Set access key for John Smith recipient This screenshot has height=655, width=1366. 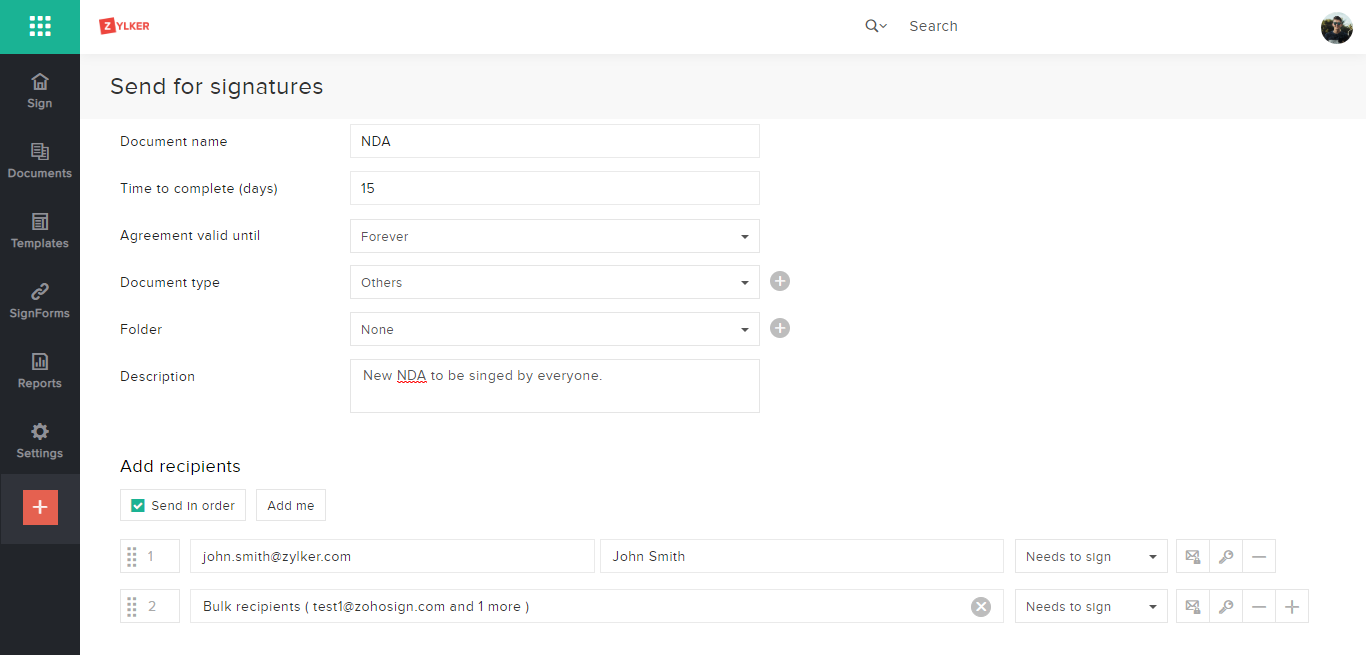tap(1226, 557)
